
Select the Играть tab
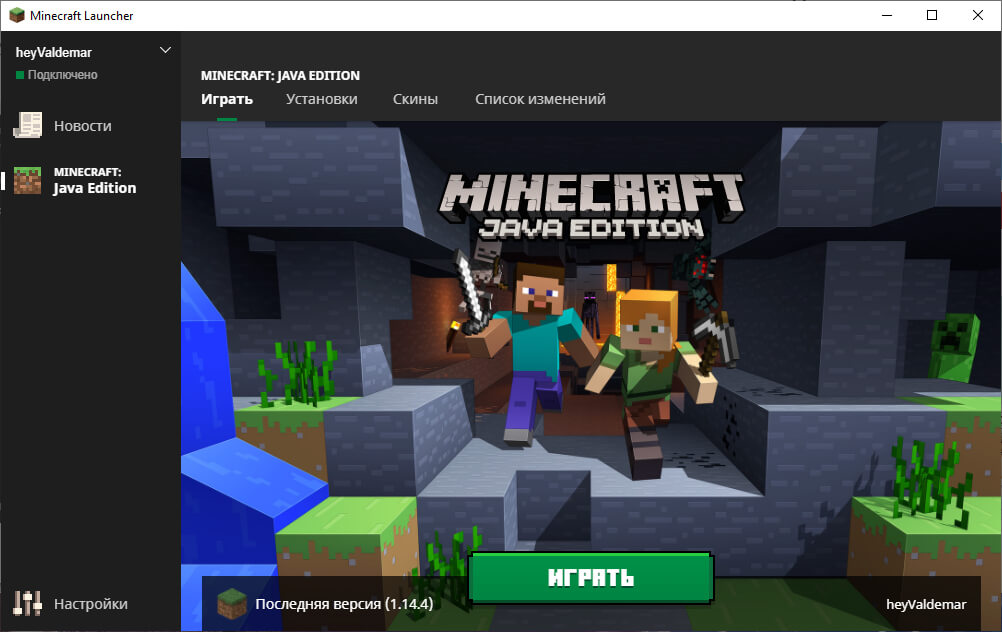[227, 99]
